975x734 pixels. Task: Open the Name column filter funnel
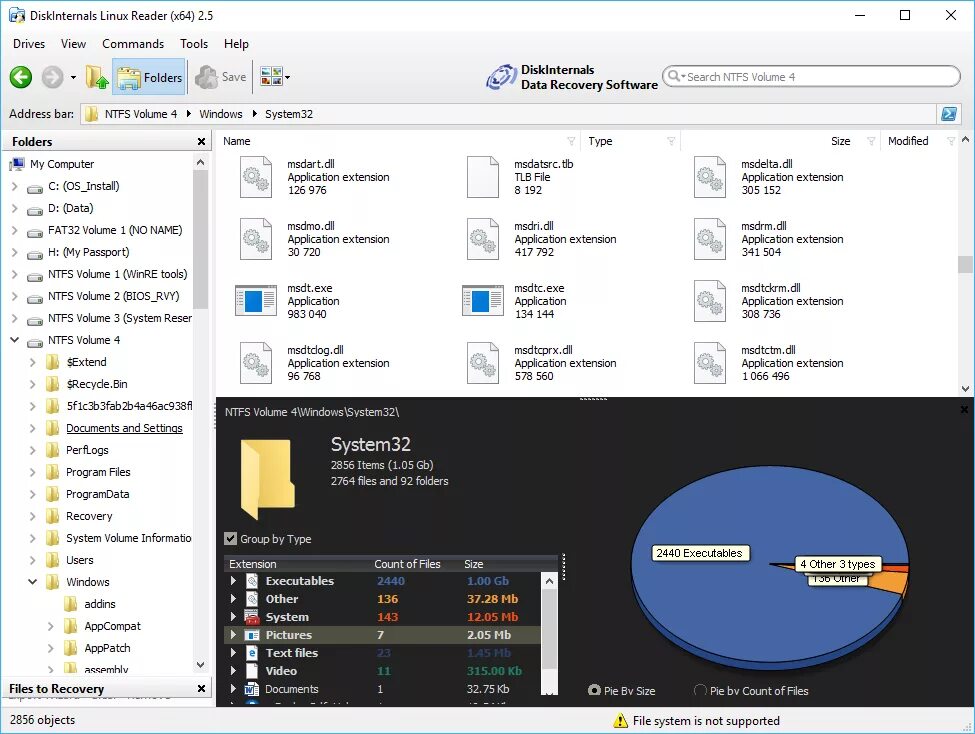coord(571,141)
